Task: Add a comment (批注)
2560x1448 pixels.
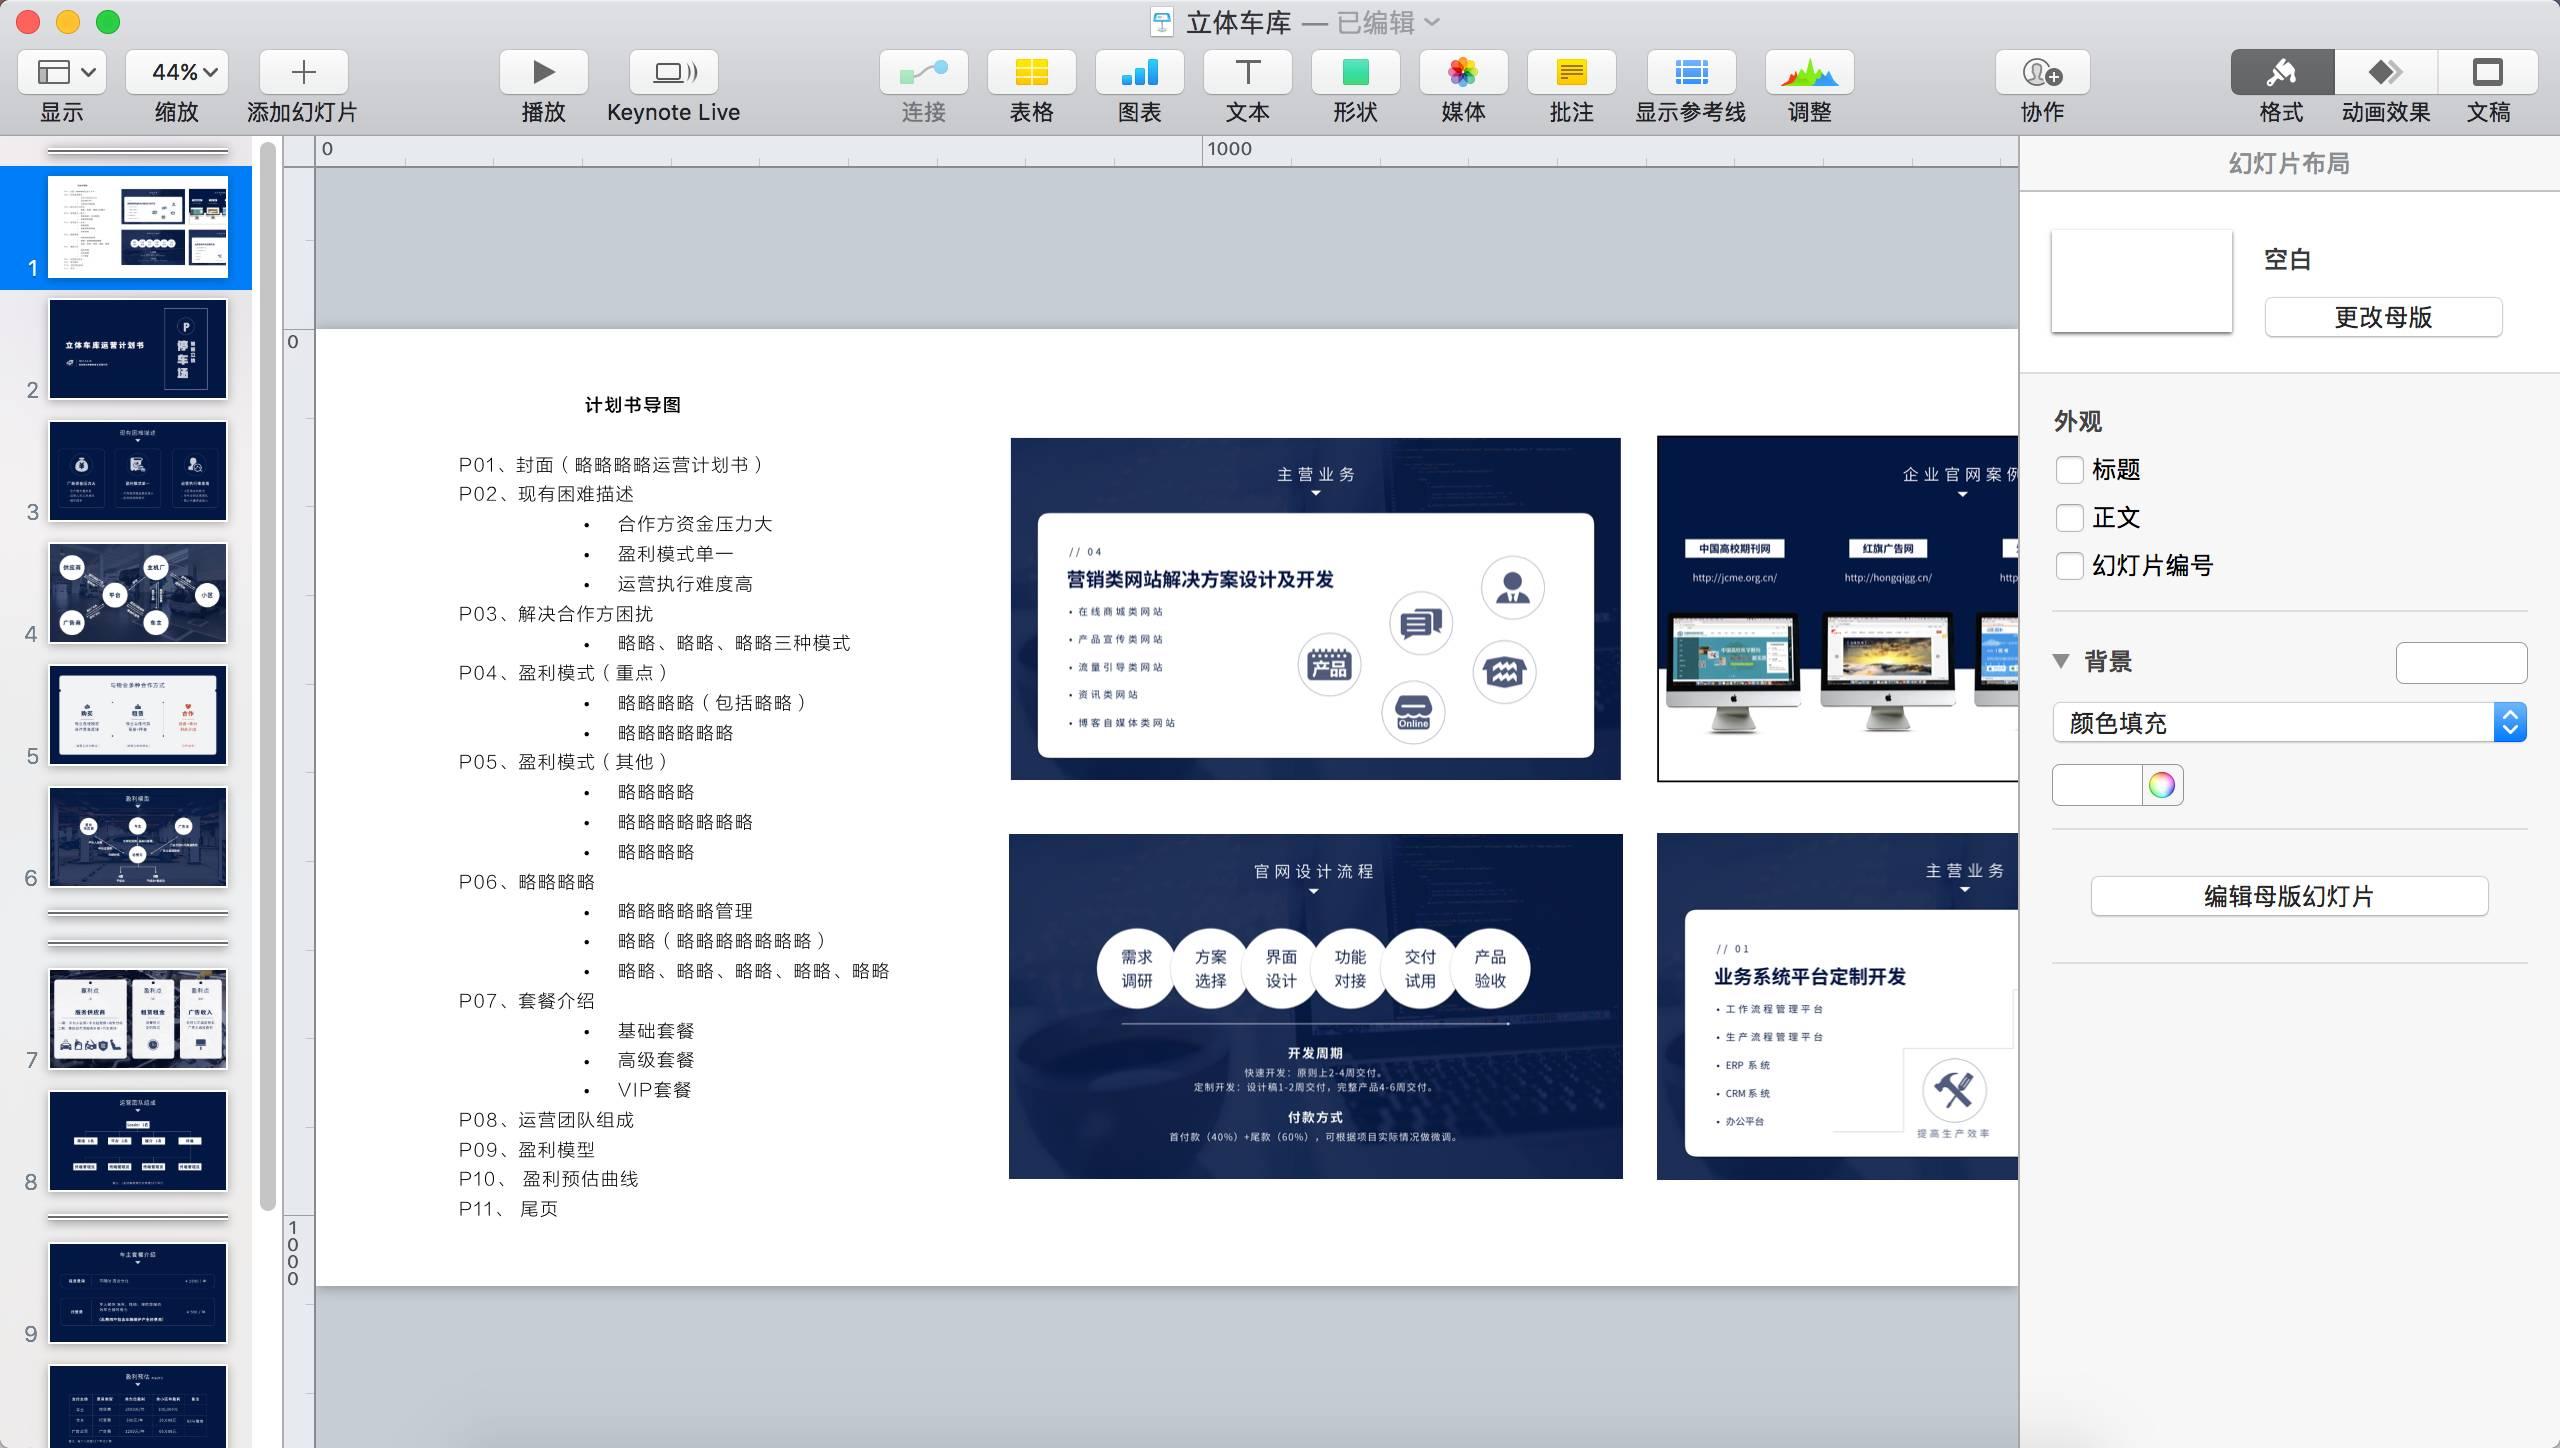Action: [1571, 72]
